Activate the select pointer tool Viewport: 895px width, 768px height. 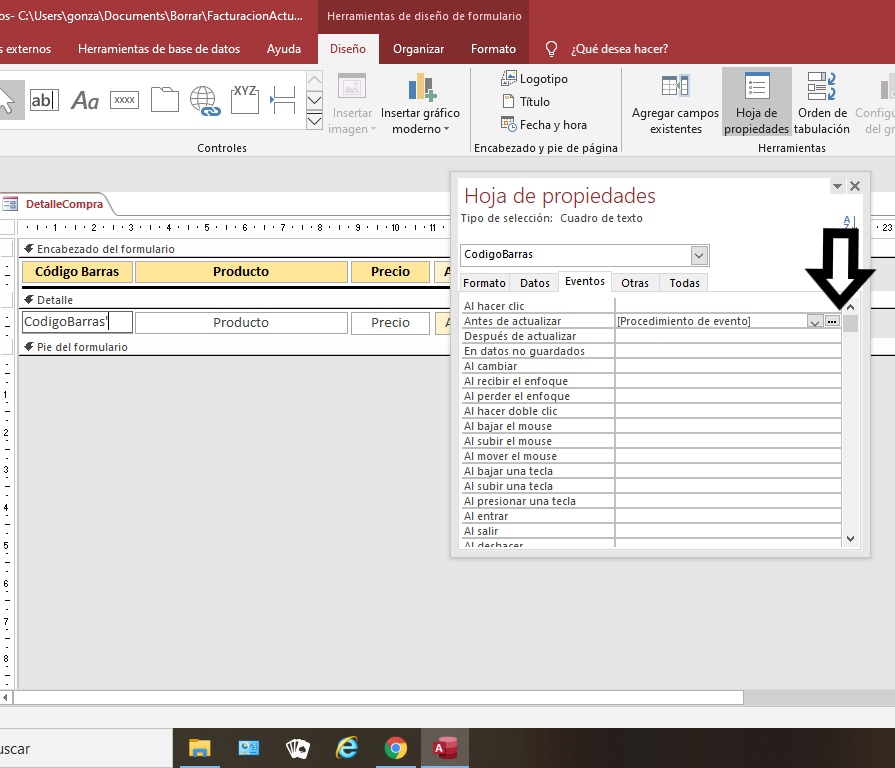(x=8, y=99)
